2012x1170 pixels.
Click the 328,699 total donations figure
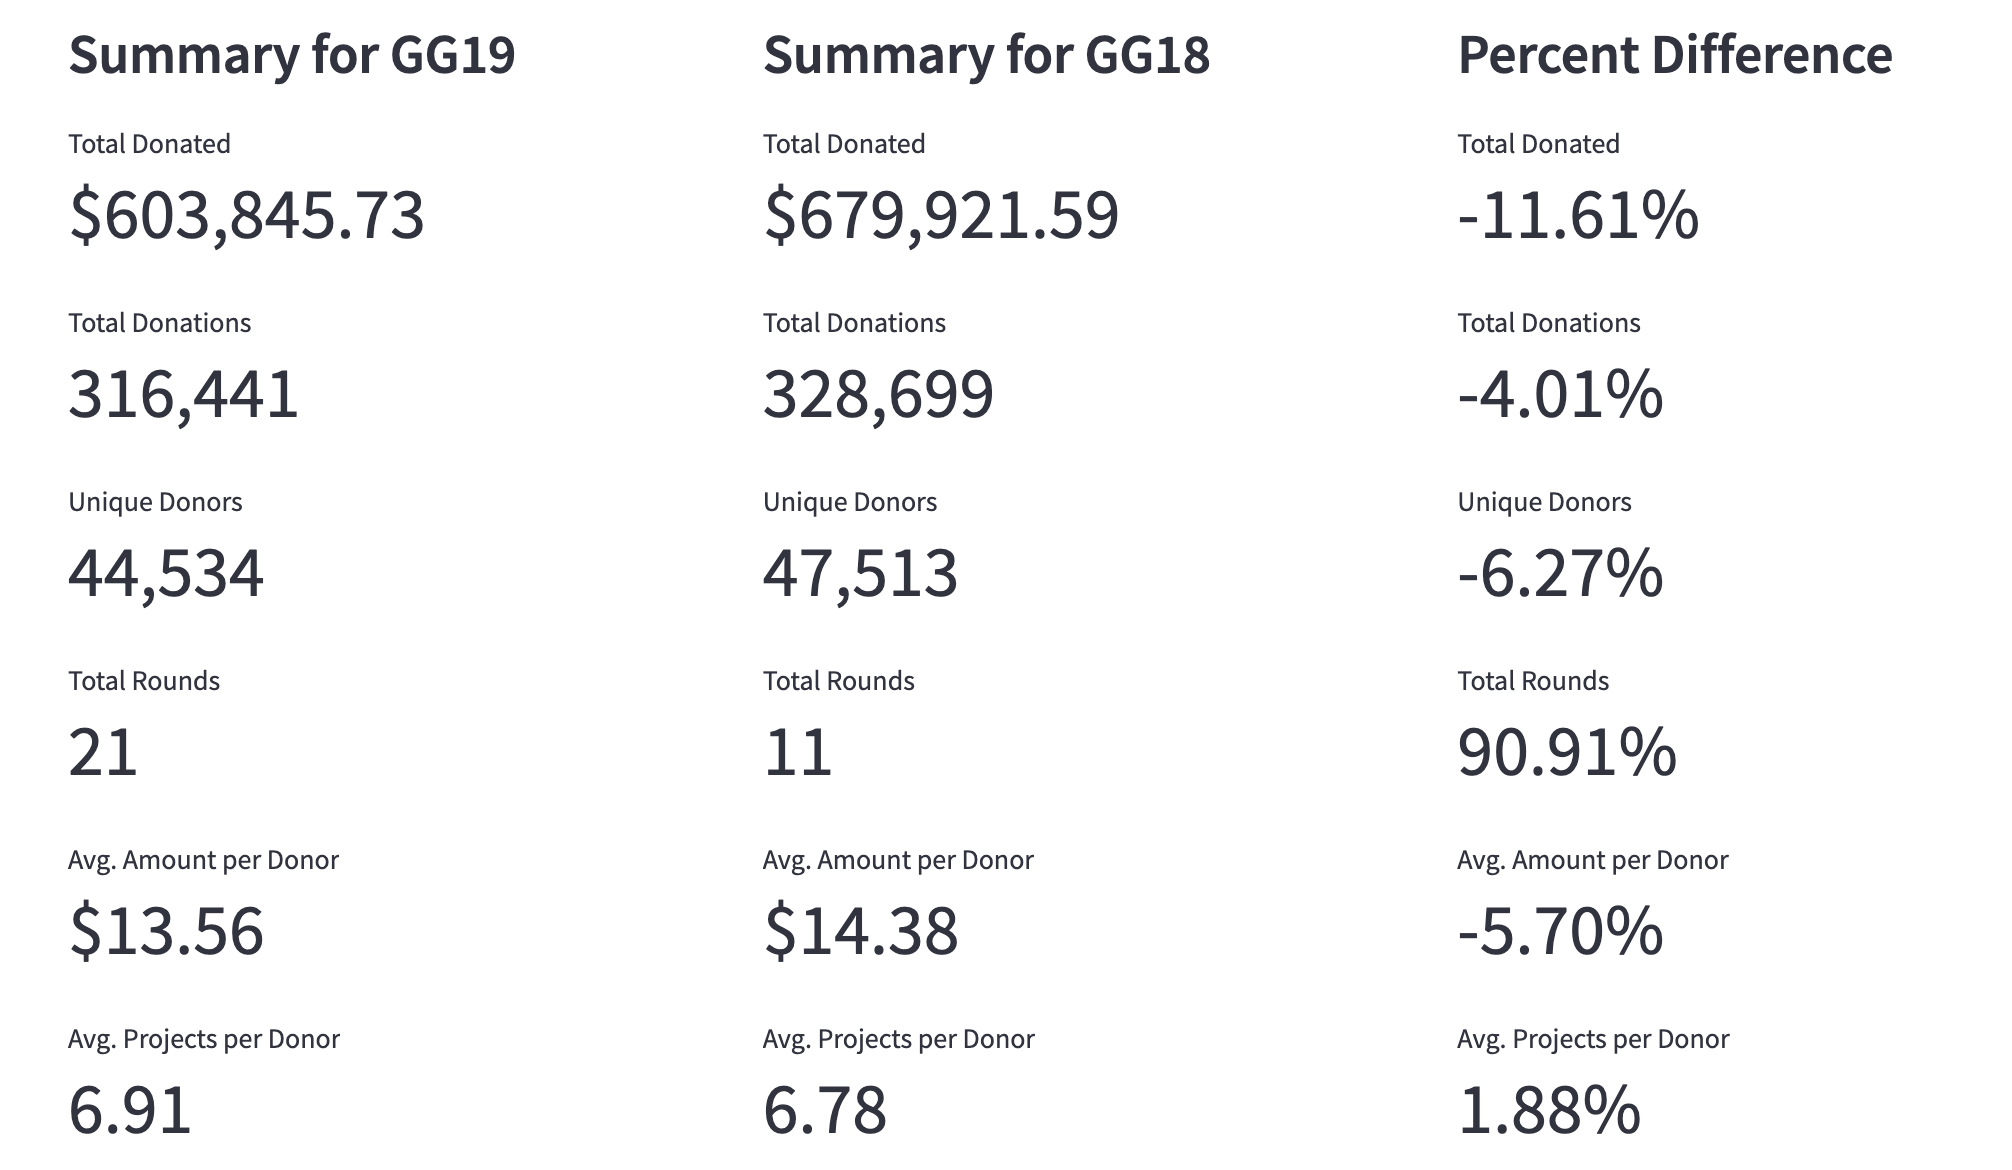coord(878,394)
